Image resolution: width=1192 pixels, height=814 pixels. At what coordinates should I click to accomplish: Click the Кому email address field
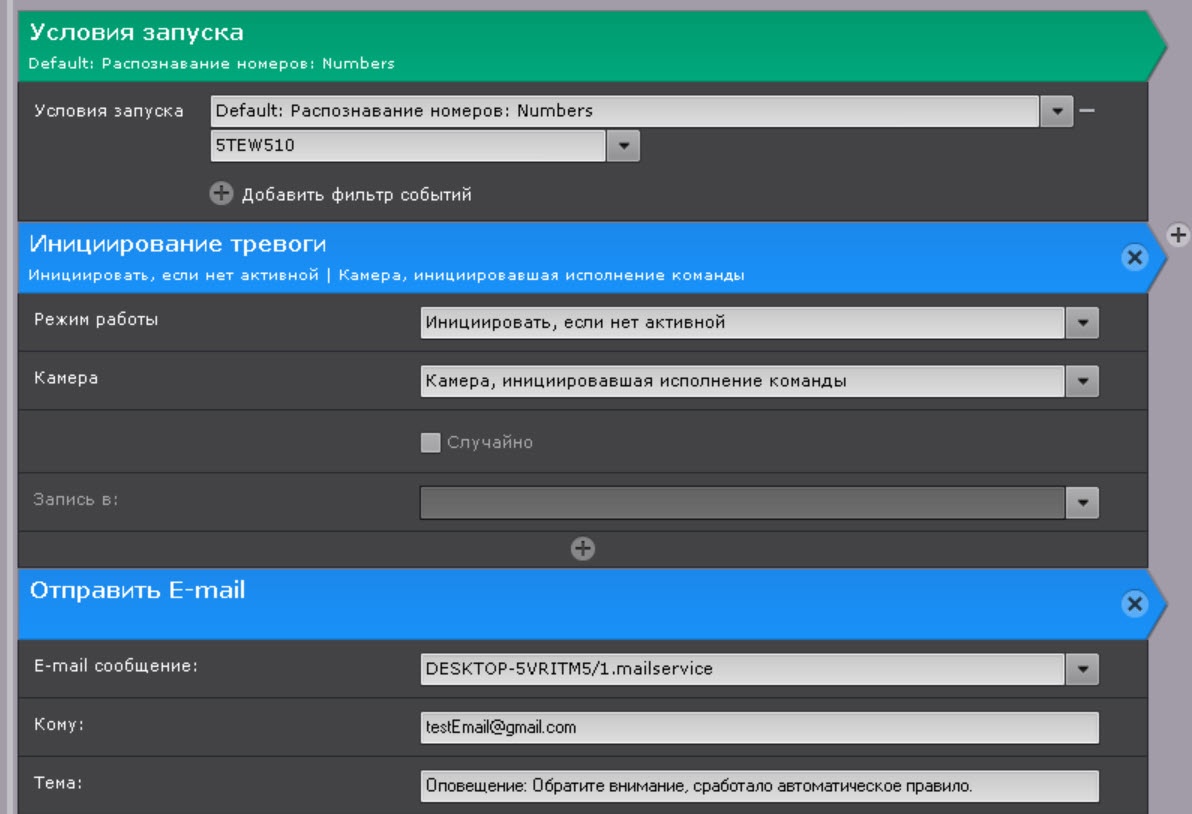[759, 728]
